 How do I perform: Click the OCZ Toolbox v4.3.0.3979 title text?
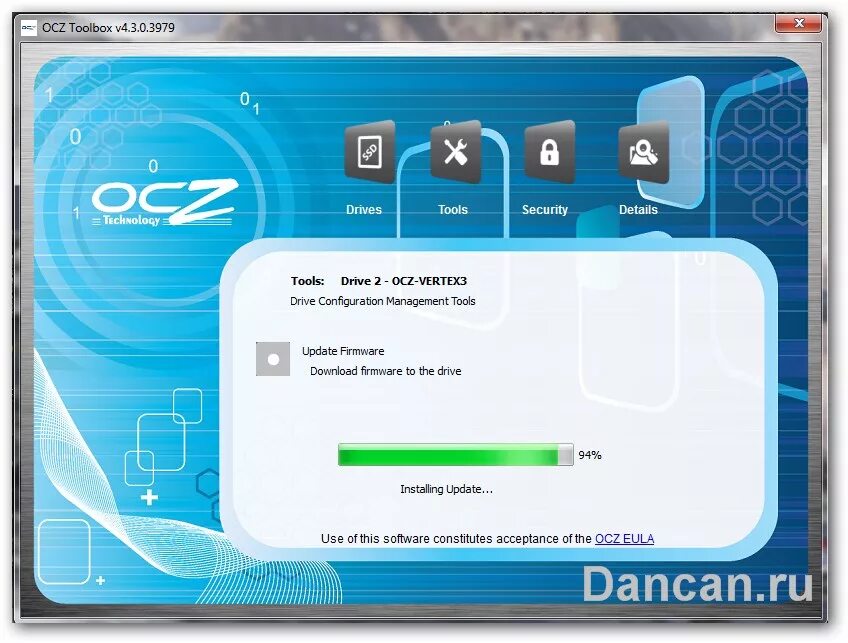pos(109,28)
